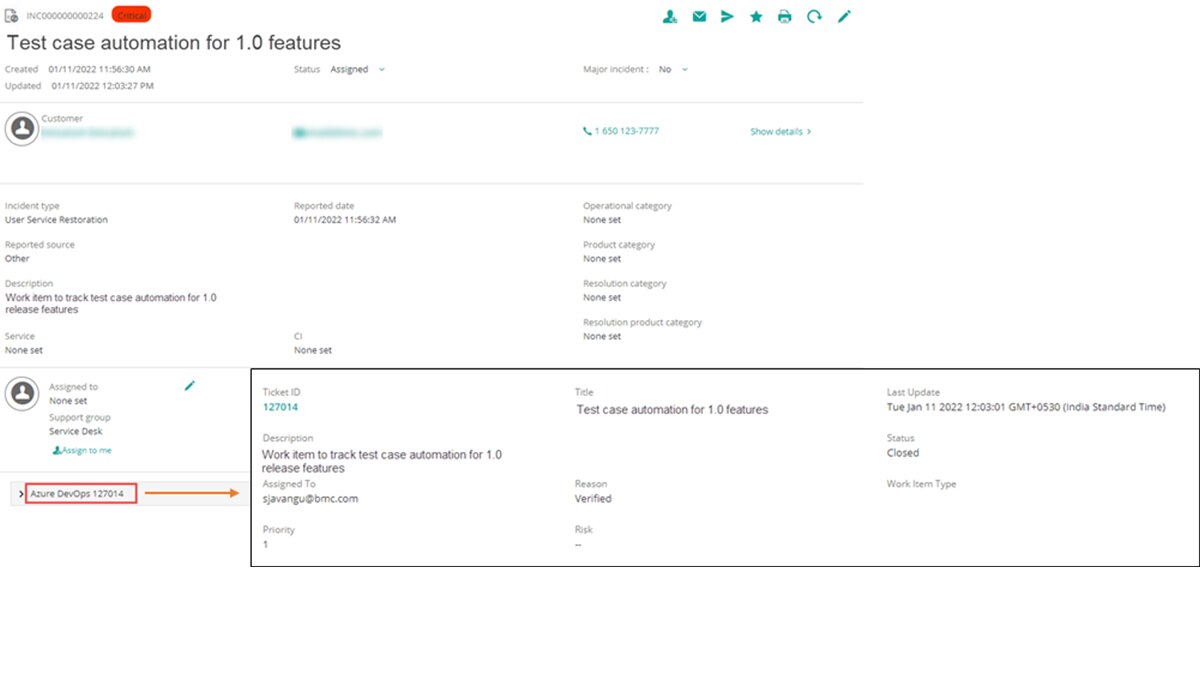
Task: Click the customer phone number 1 650 123-7777
Action: (x=621, y=131)
